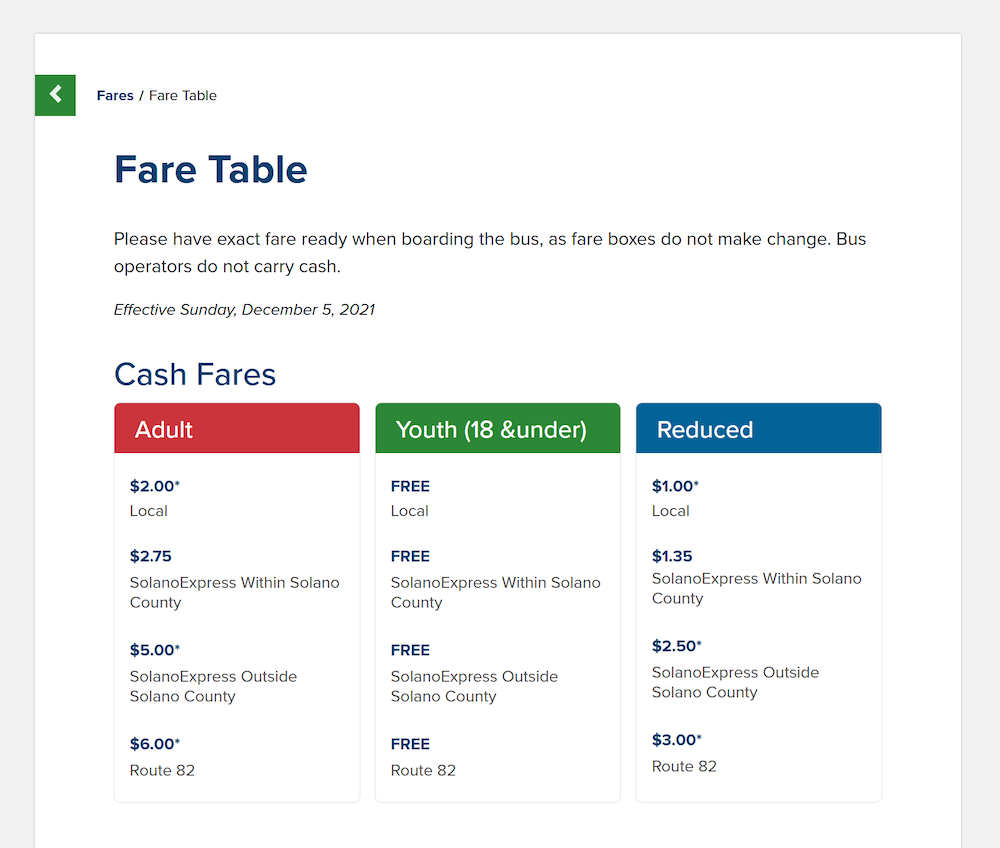This screenshot has height=848, width=1000.
Task: Click the Fare Table page heading
Action: coord(210,170)
